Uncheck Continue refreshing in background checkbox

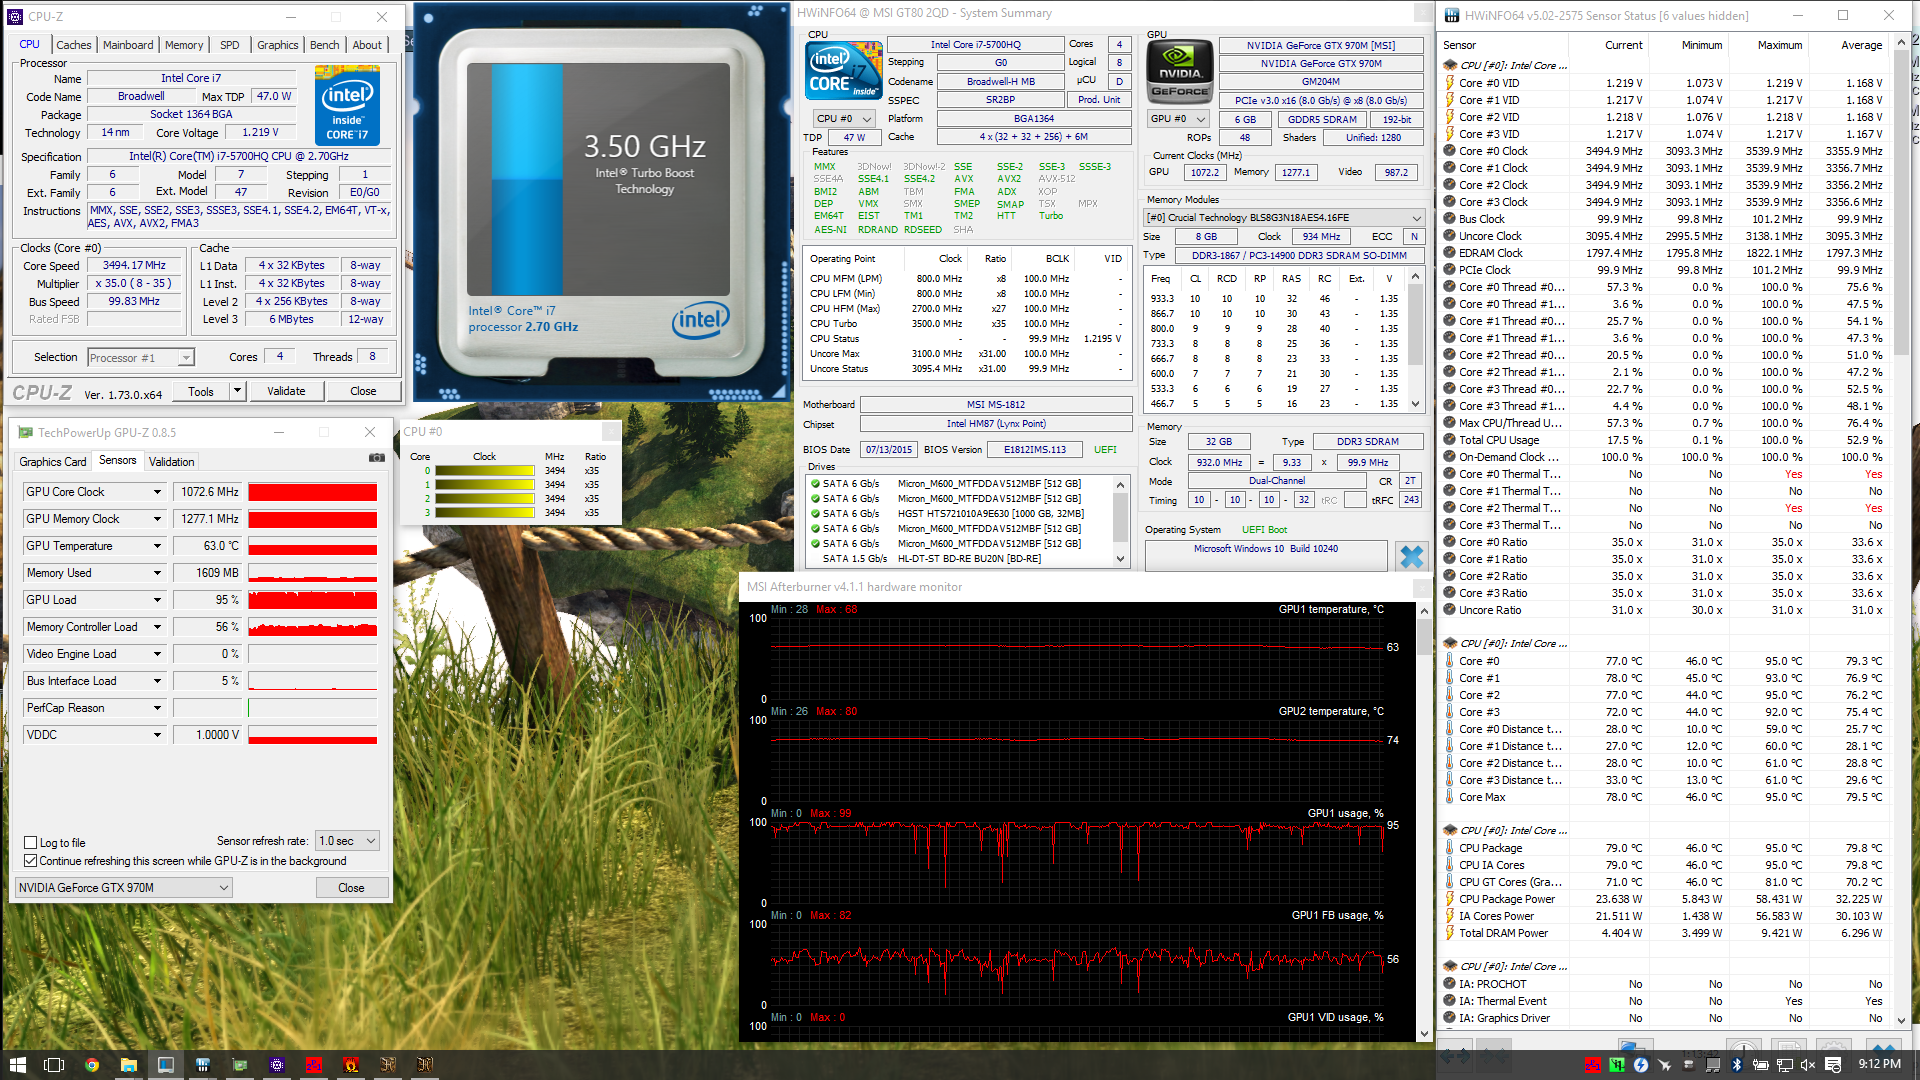point(31,861)
